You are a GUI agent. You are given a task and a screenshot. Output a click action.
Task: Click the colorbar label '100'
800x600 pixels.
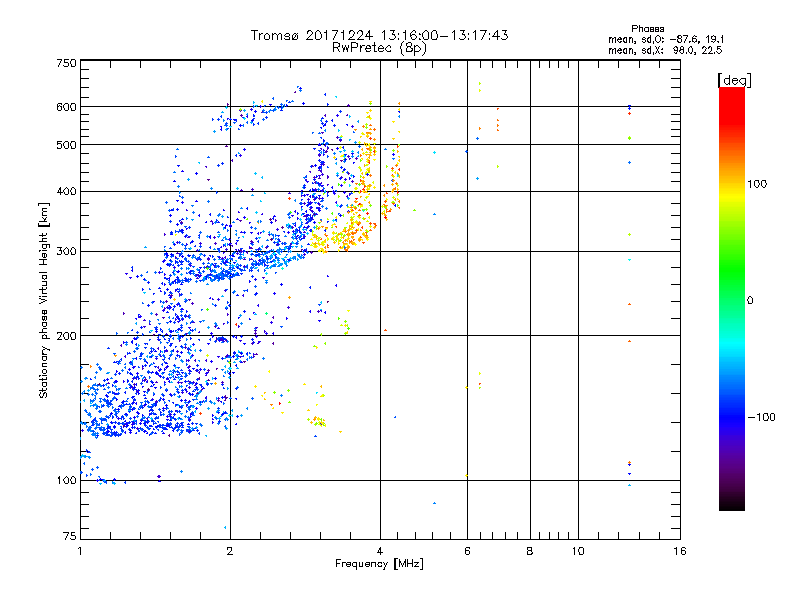[757, 184]
